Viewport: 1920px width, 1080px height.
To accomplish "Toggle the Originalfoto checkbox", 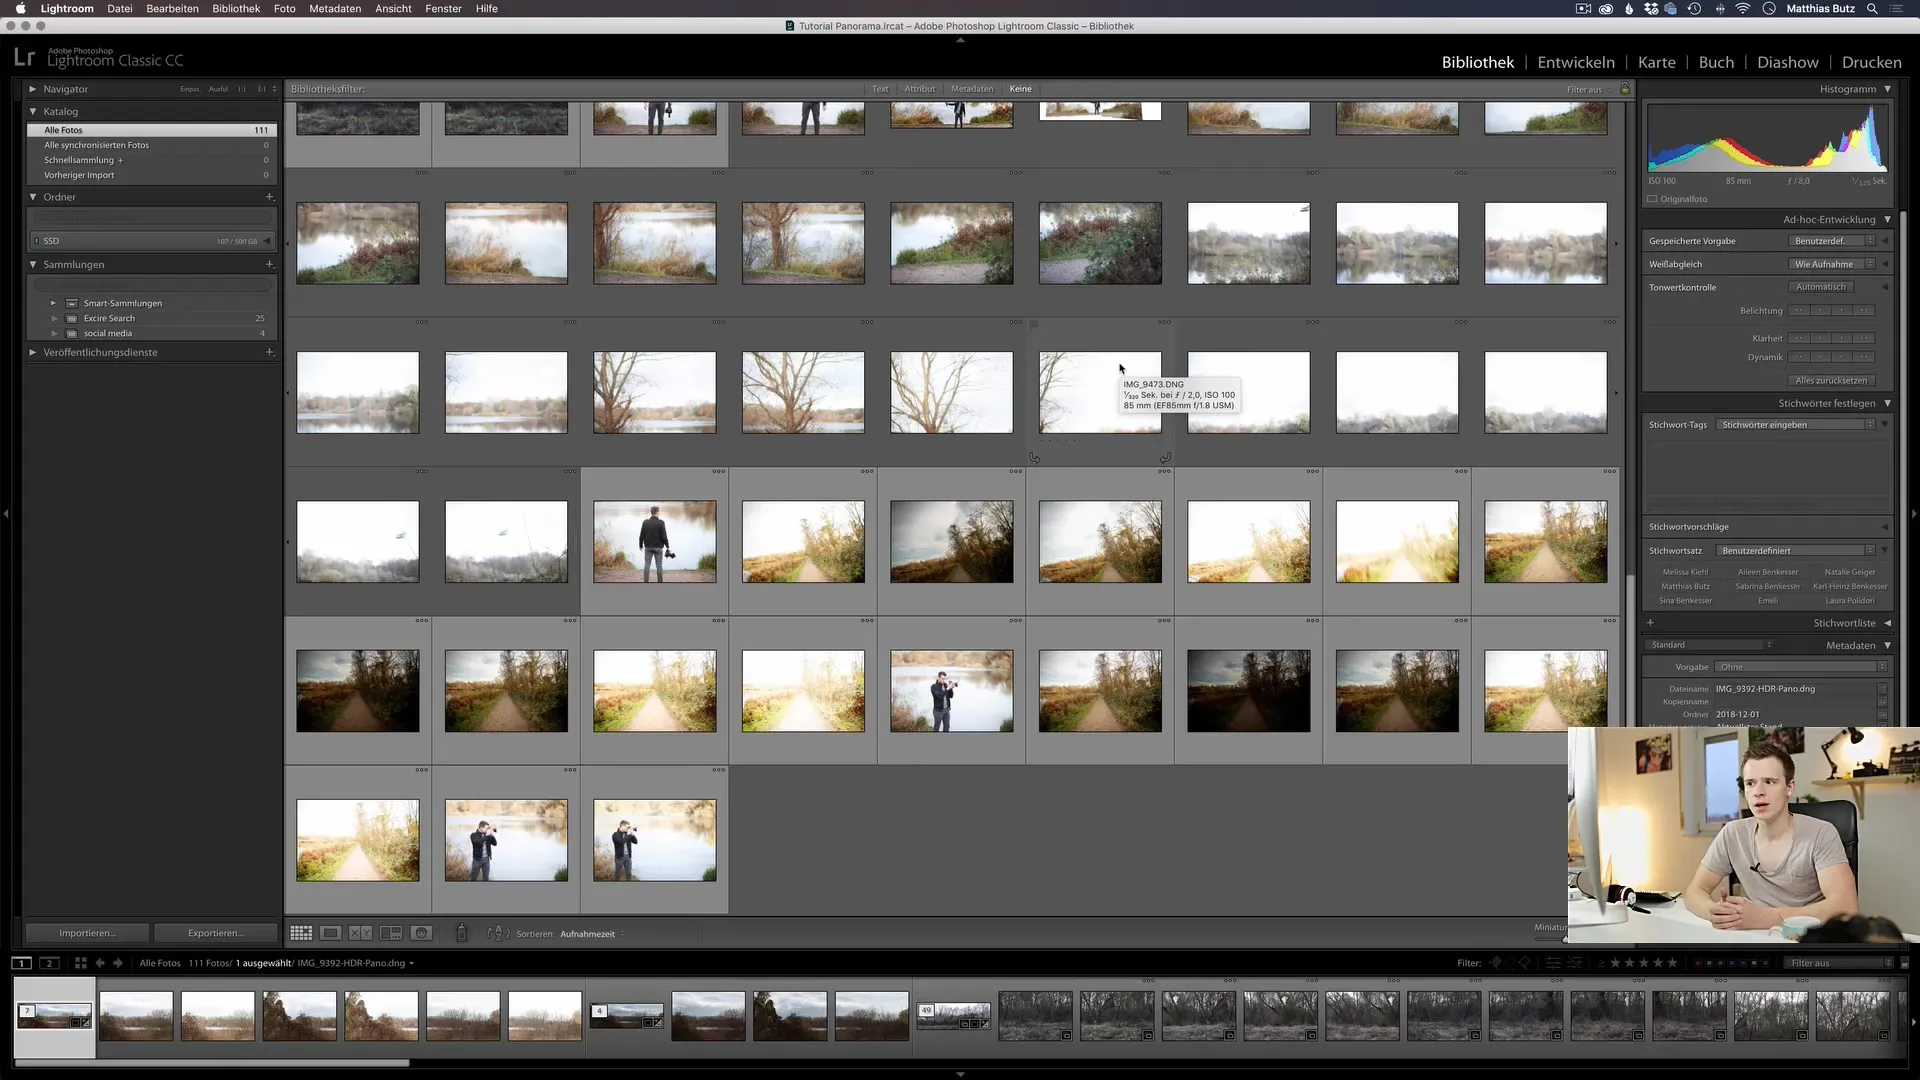I will (1652, 199).
